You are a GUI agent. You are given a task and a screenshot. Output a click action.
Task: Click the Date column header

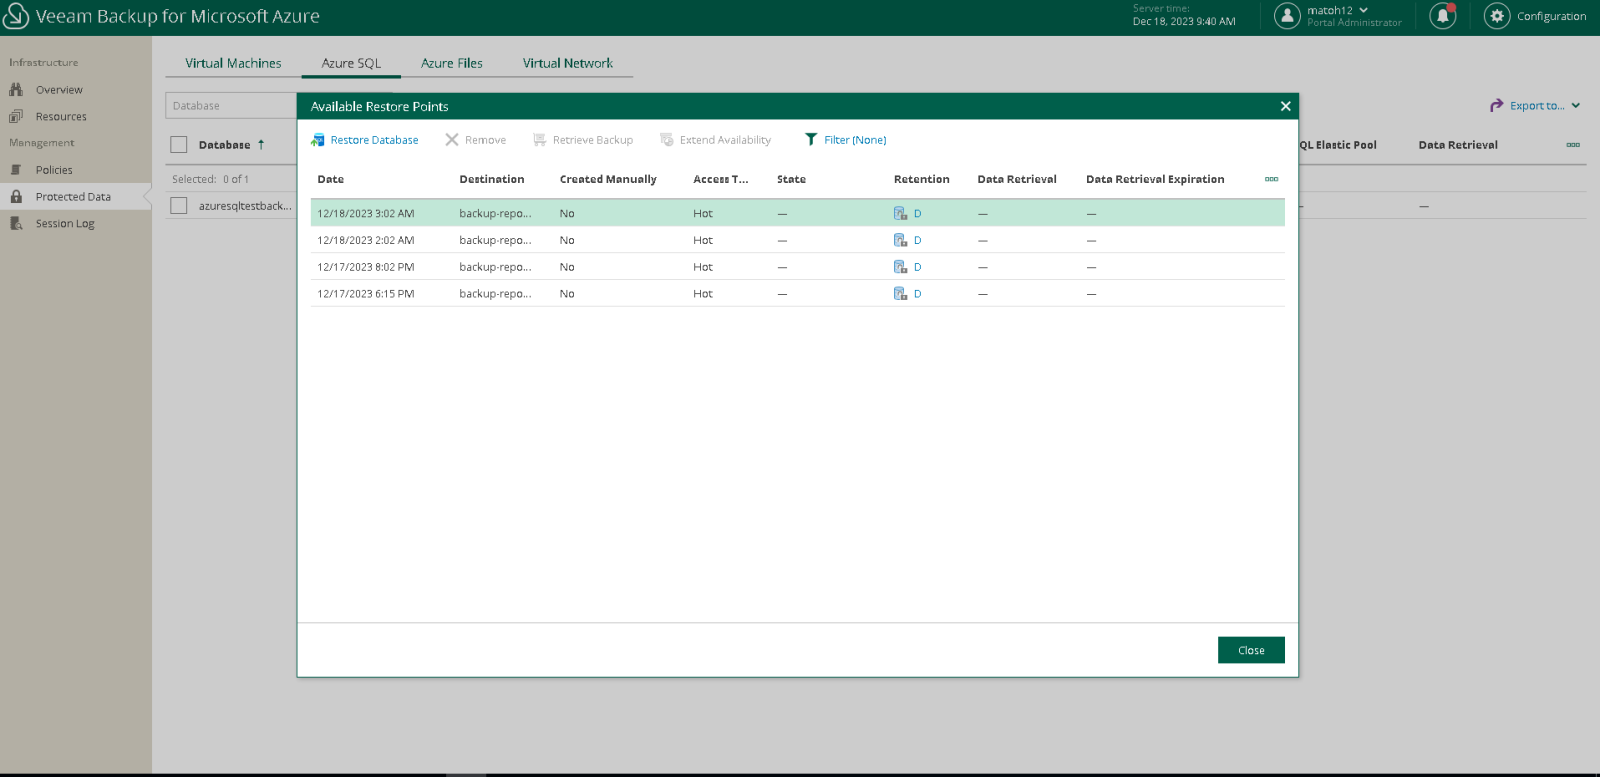pyautogui.click(x=330, y=179)
